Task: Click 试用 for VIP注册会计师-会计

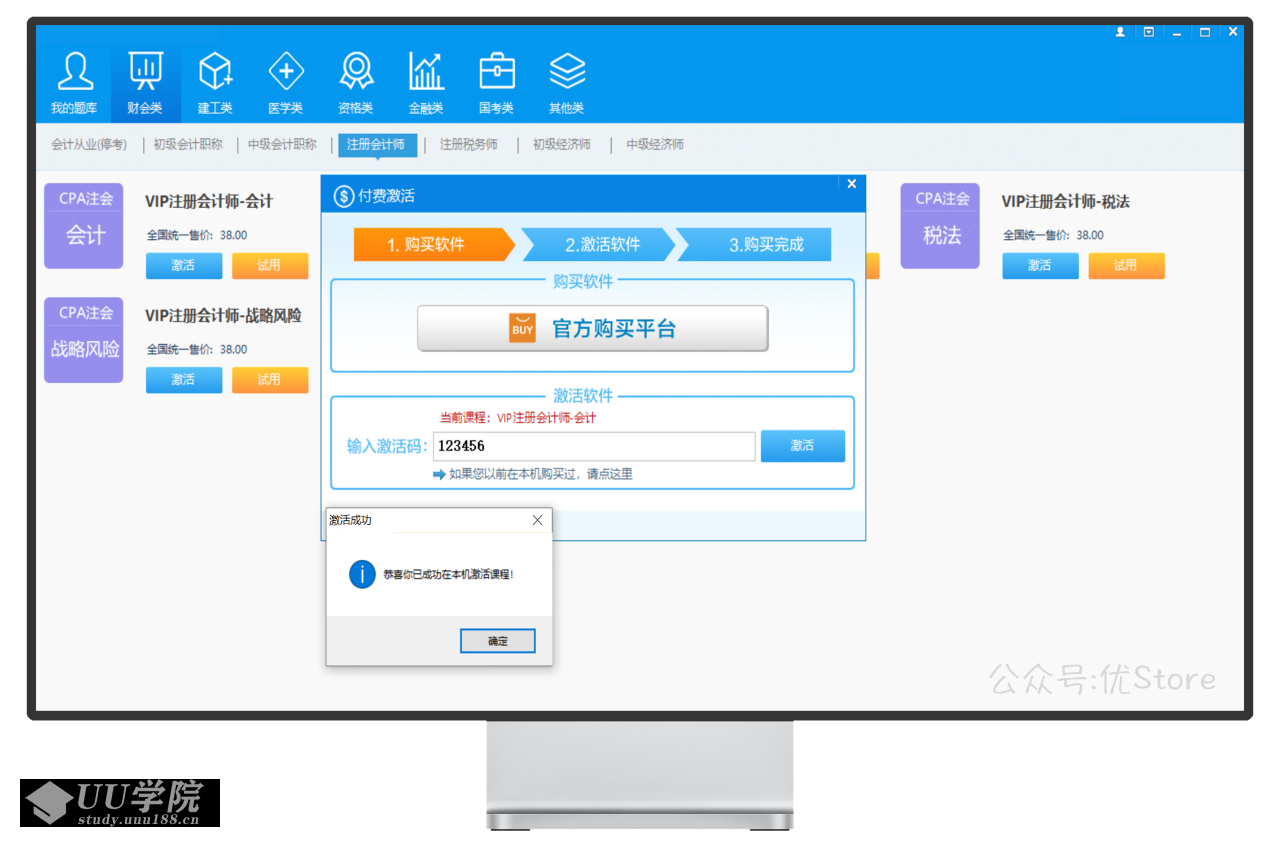Action: pyautogui.click(x=270, y=266)
